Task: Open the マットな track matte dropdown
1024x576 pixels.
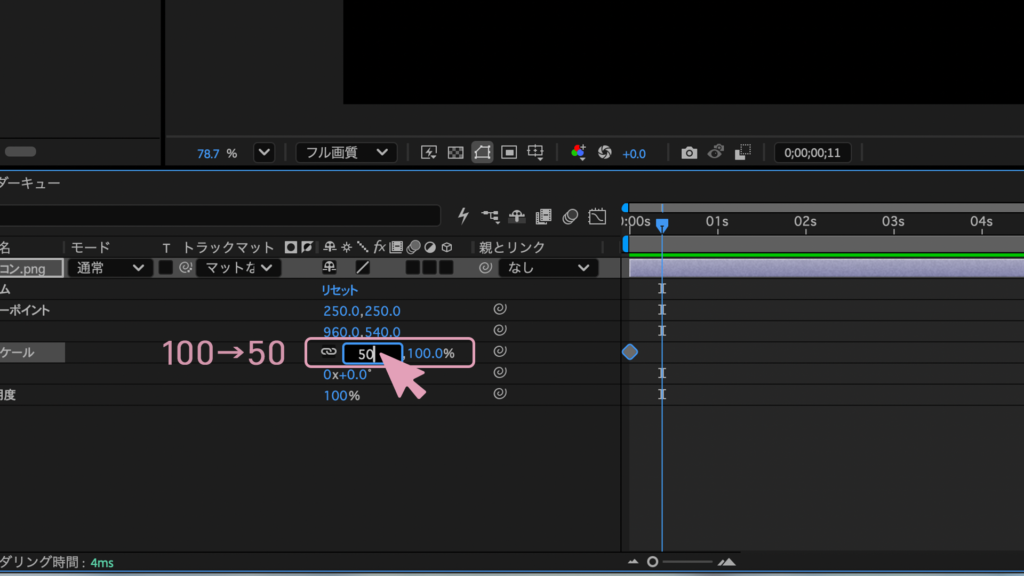Action: (x=238, y=268)
